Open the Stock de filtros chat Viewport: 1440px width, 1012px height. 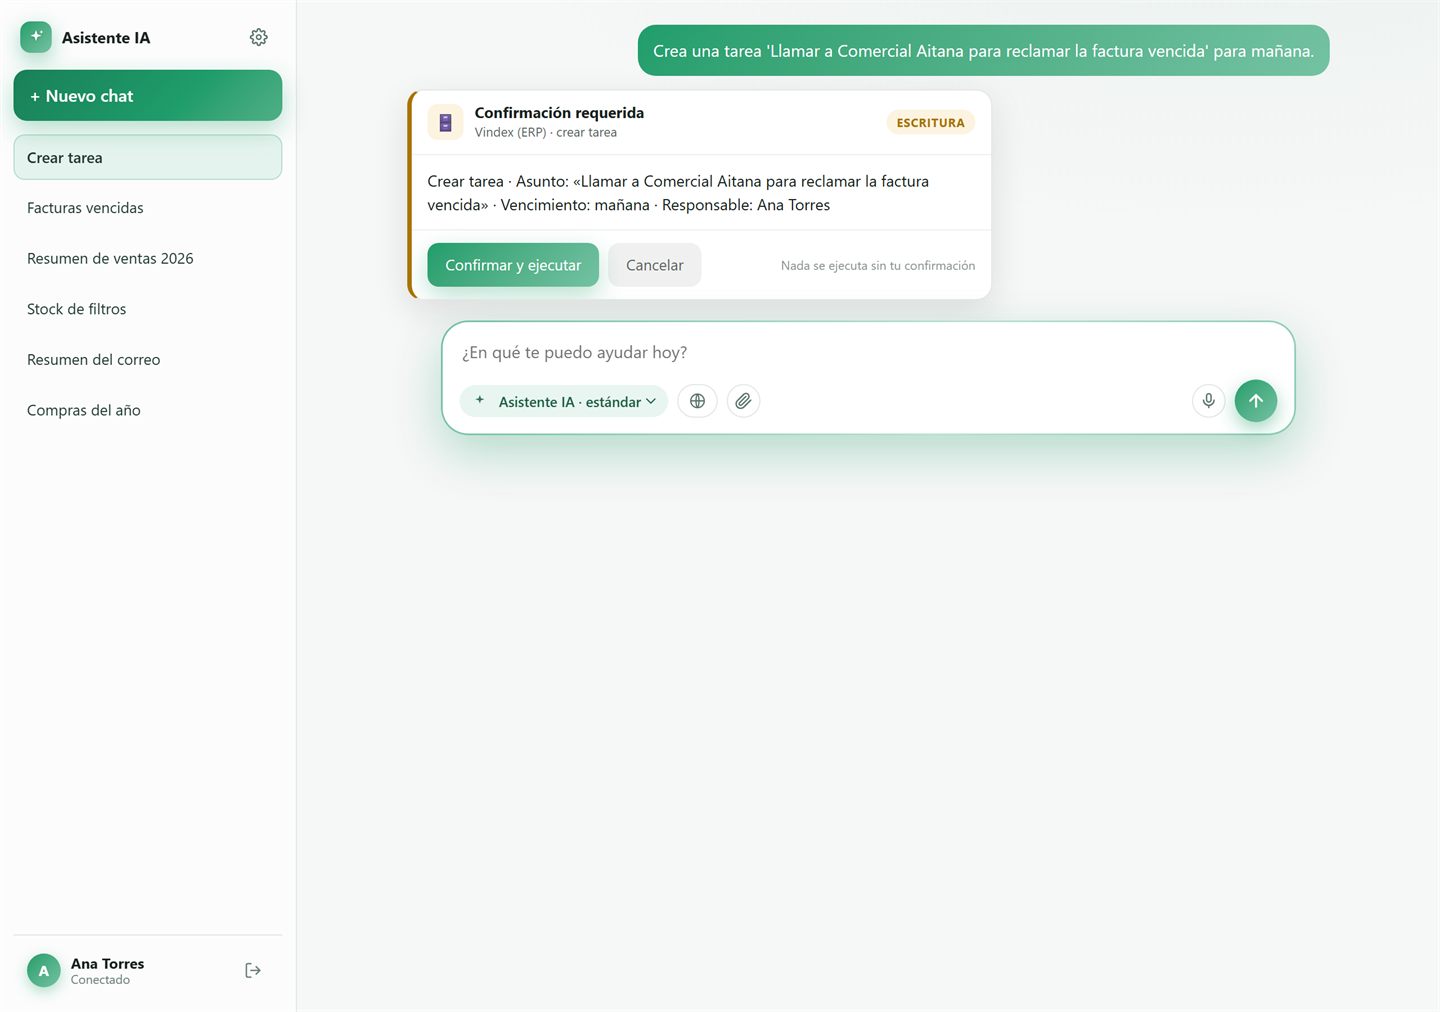148,309
